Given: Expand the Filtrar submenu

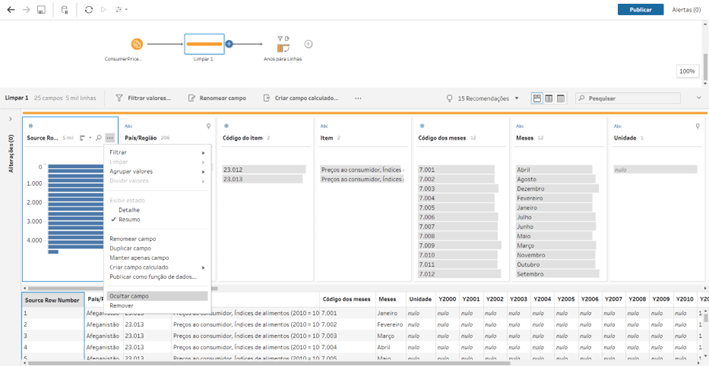Looking at the screenshot, I should coord(157,152).
